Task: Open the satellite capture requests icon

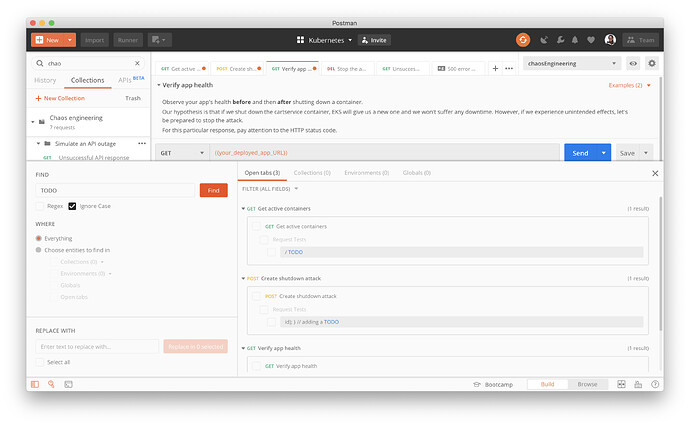Action: point(544,40)
